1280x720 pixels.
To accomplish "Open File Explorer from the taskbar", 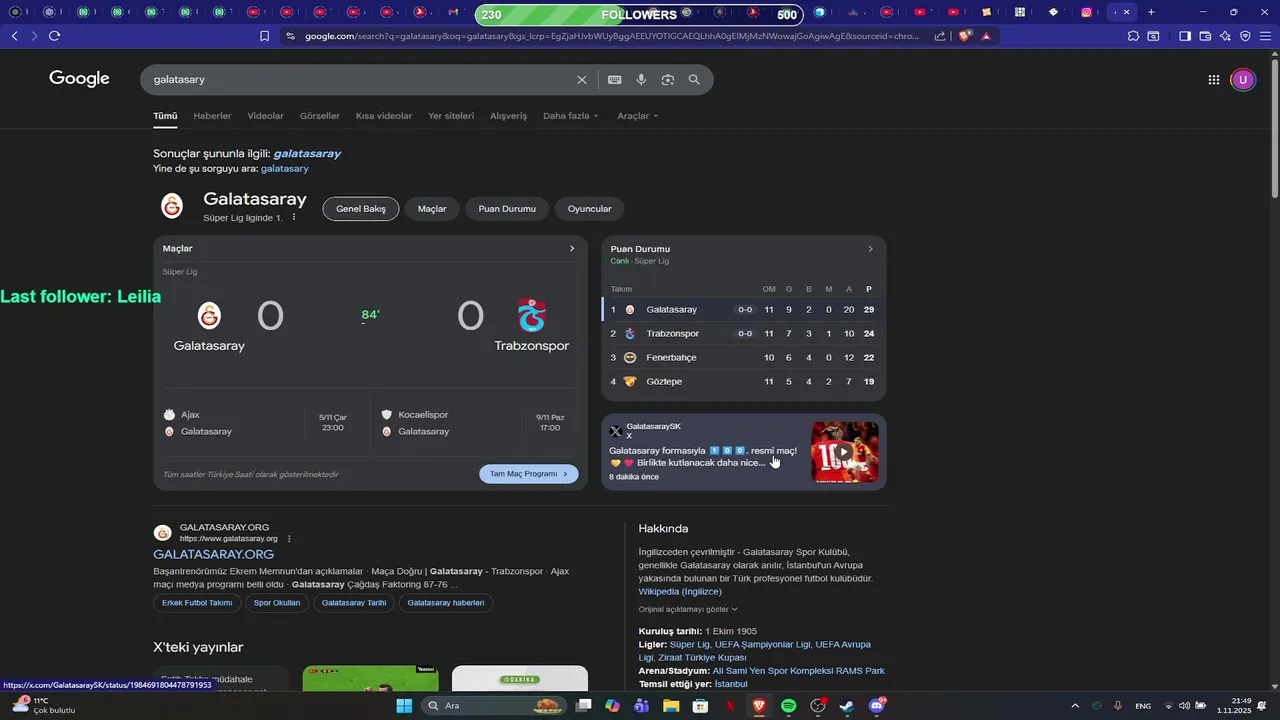I will tap(671, 706).
